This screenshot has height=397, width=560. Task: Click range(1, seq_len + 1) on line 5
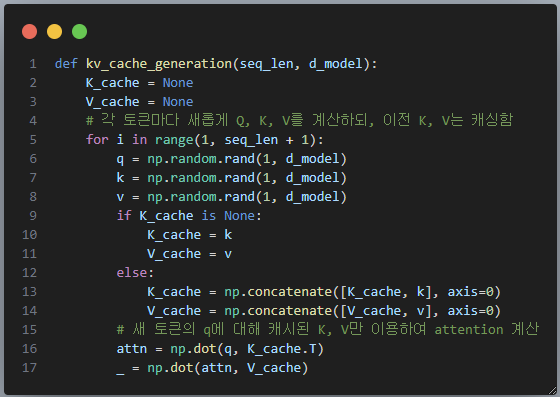point(236,140)
